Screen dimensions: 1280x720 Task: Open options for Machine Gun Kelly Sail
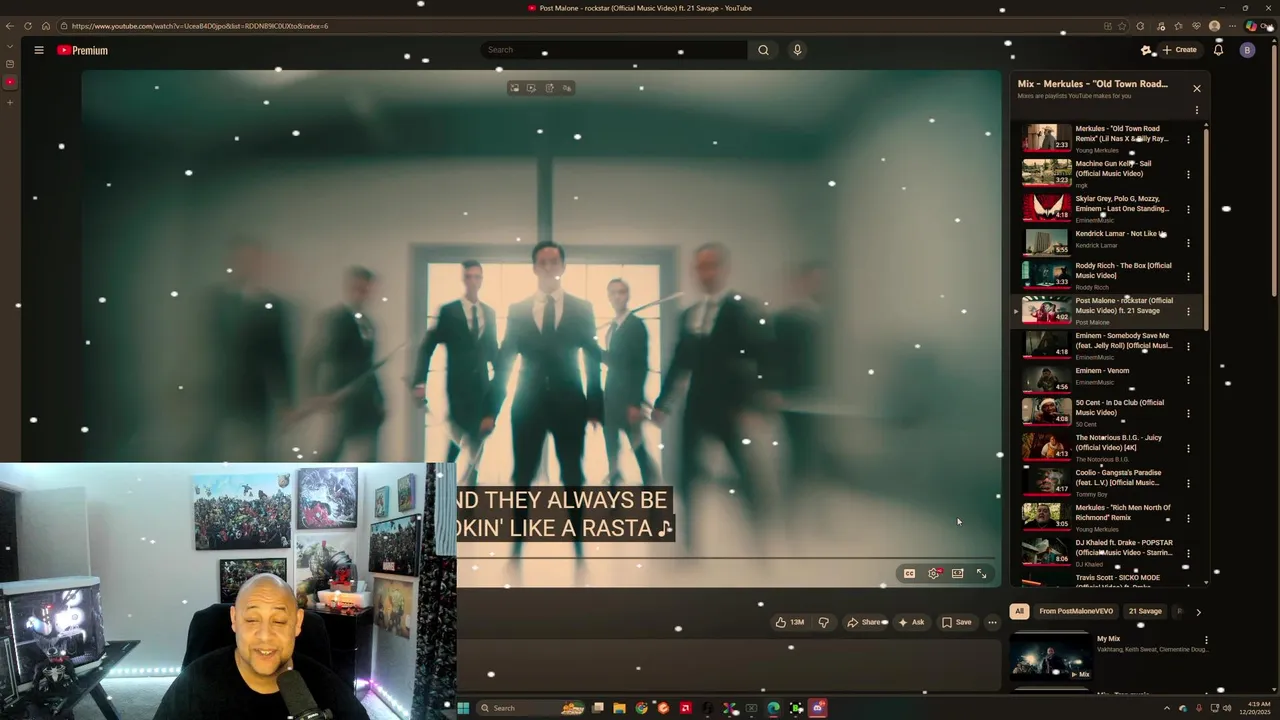point(1188,174)
